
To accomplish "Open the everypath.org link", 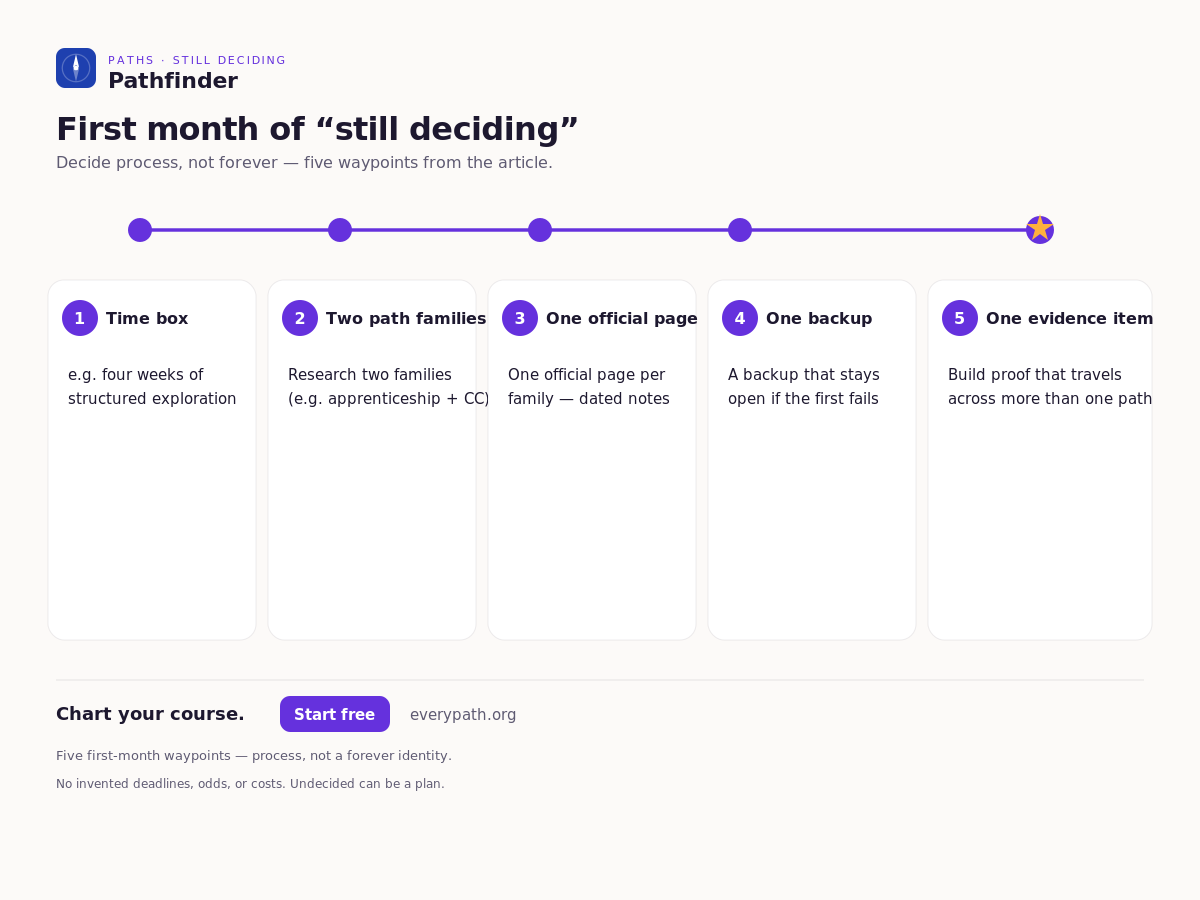I will click(x=463, y=715).
